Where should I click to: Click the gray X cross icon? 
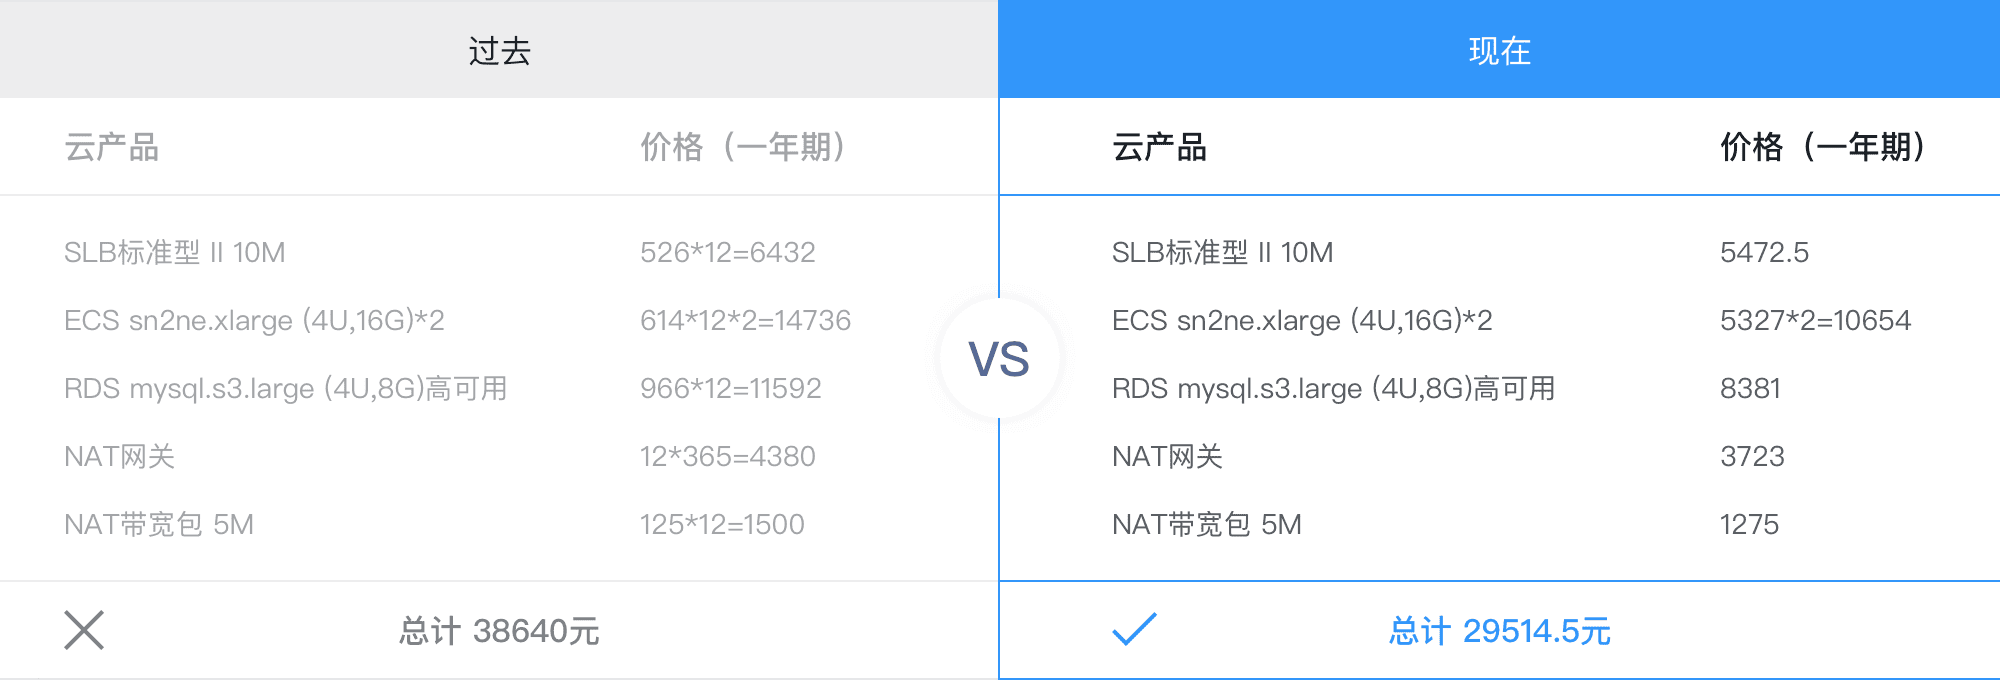tap(84, 630)
